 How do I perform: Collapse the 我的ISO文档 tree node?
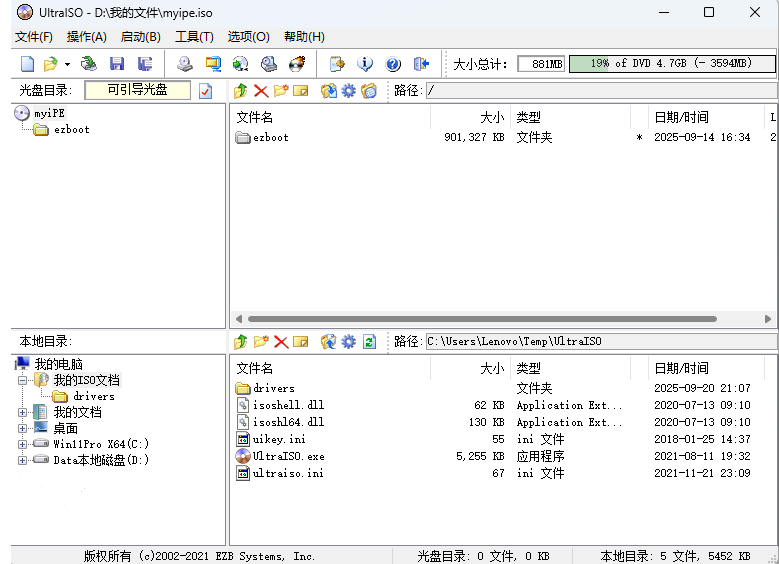(22, 381)
